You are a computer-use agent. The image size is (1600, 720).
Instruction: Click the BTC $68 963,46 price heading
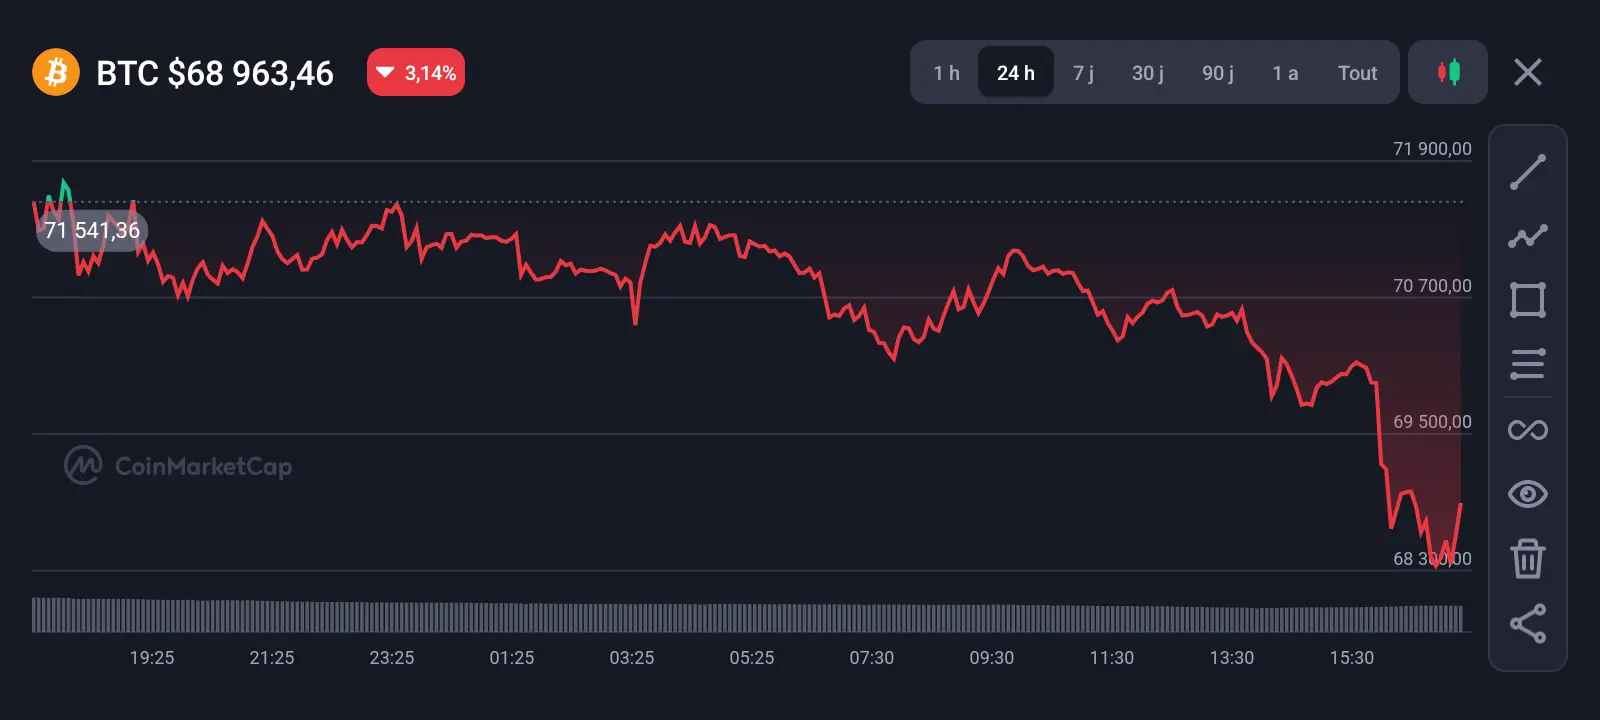[x=215, y=73]
